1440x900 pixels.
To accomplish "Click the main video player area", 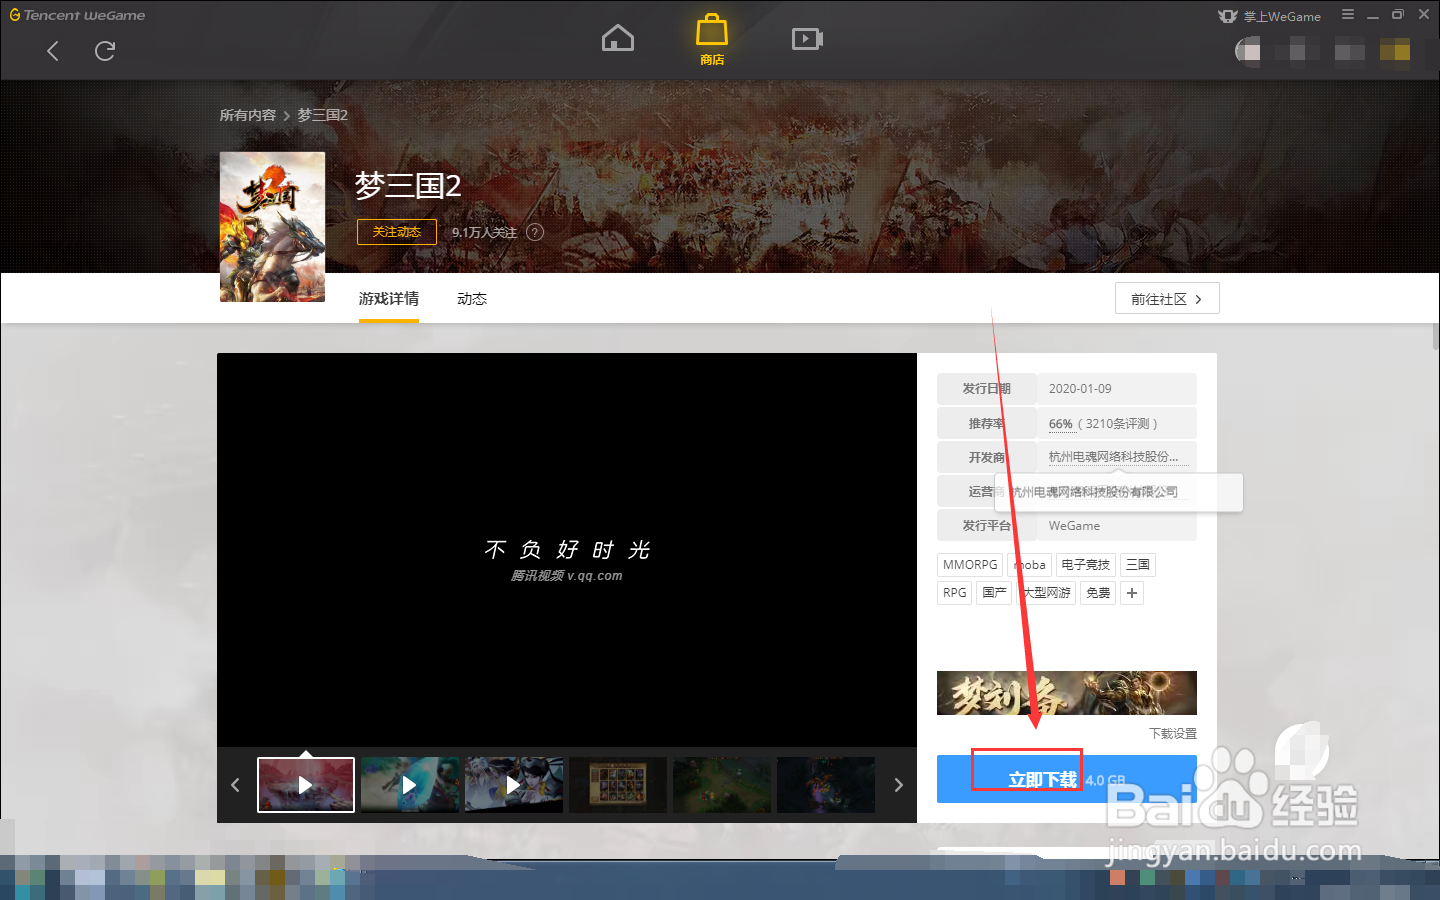I will (x=567, y=550).
